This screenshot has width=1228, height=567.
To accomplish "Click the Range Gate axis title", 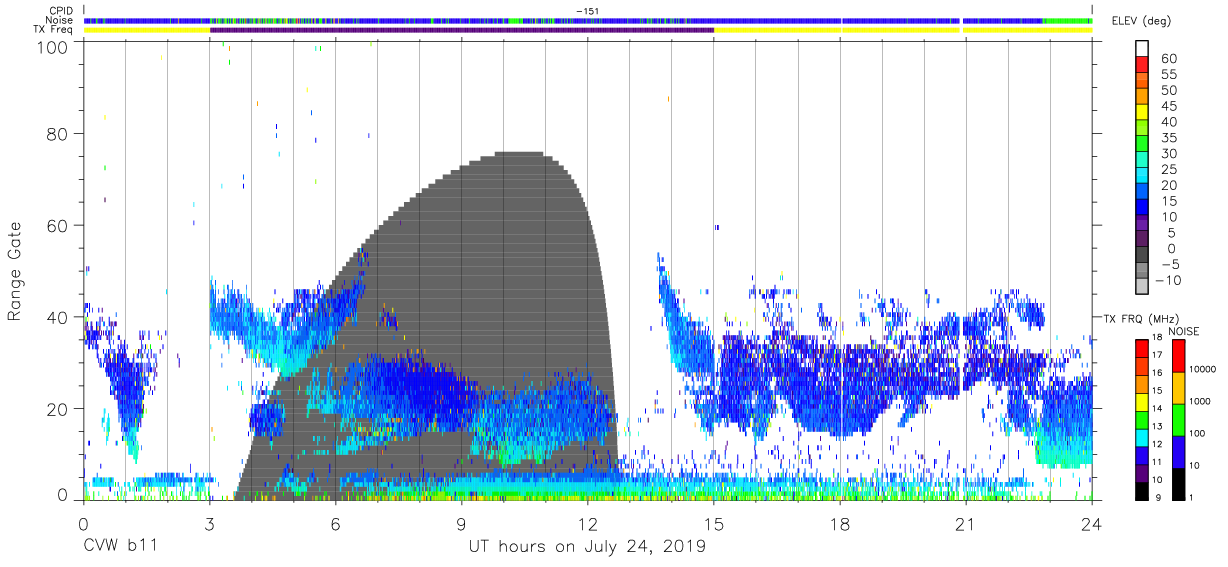I will click(15, 271).
